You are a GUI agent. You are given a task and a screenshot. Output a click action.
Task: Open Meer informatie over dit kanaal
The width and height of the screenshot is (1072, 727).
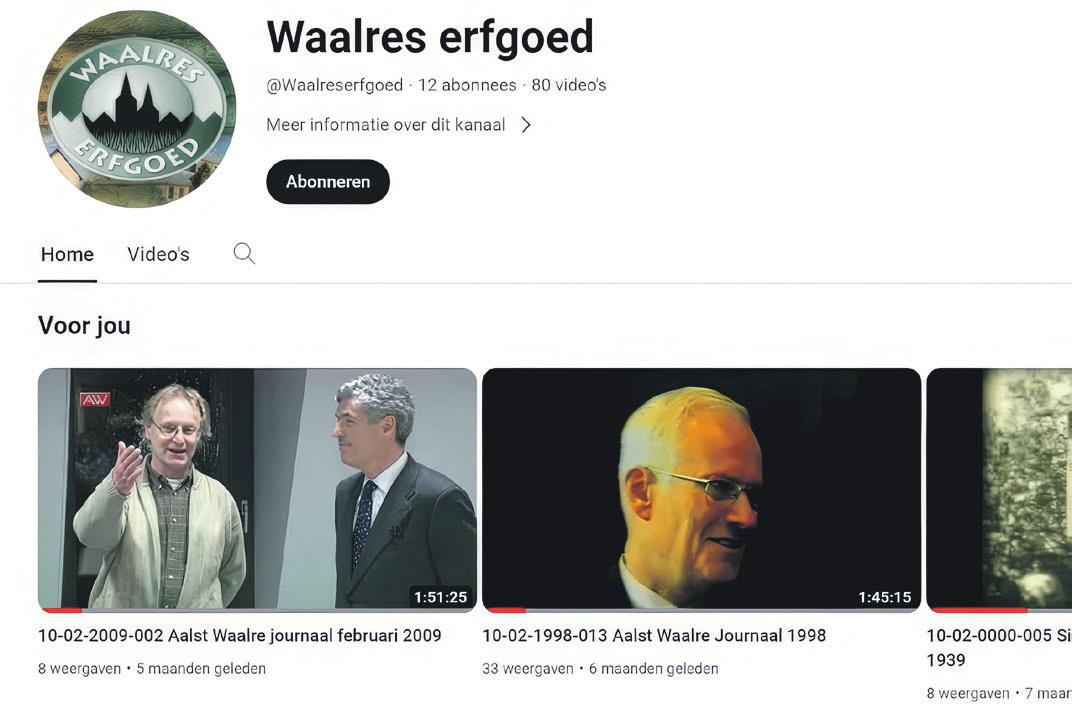(x=386, y=124)
